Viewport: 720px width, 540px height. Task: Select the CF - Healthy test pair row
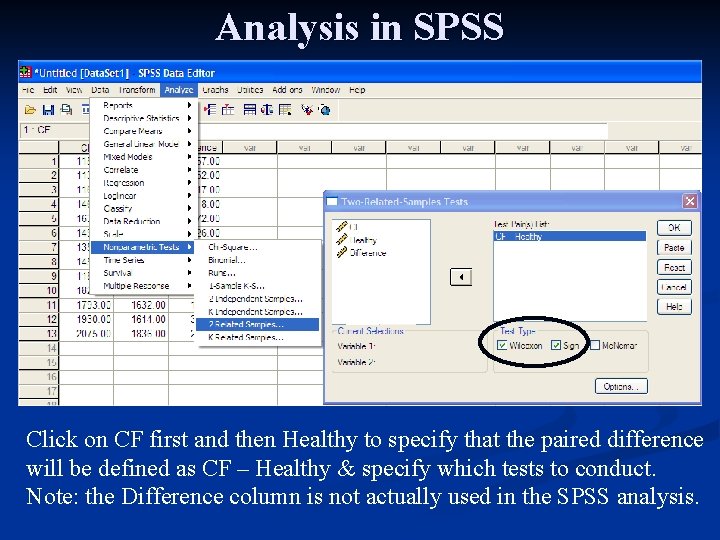click(570, 236)
